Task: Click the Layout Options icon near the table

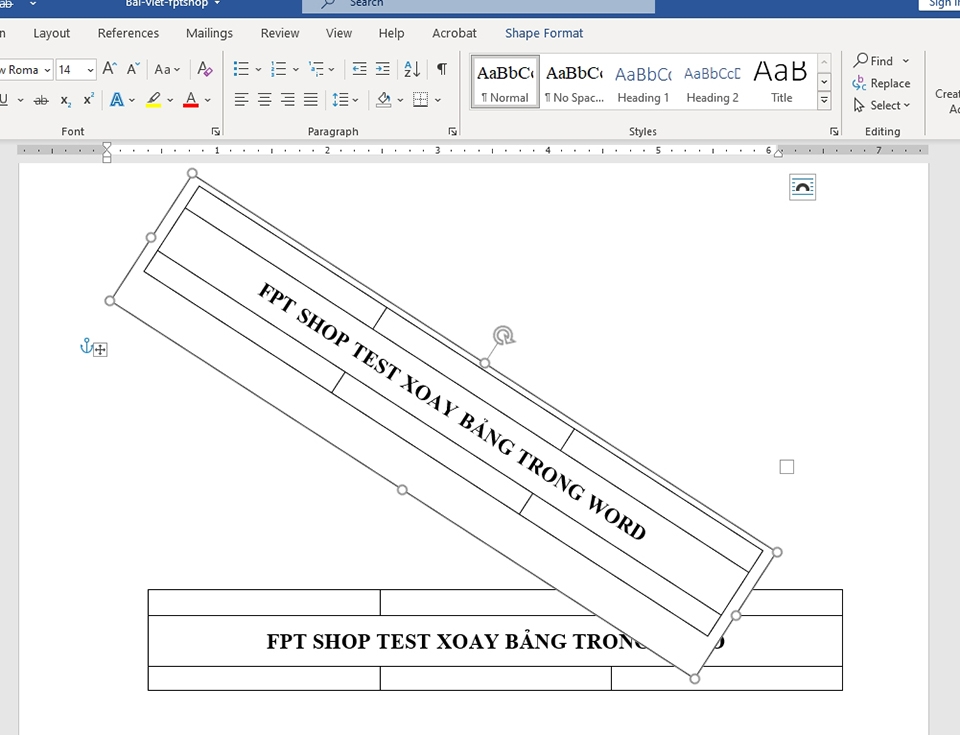Action: click(802, 187)
